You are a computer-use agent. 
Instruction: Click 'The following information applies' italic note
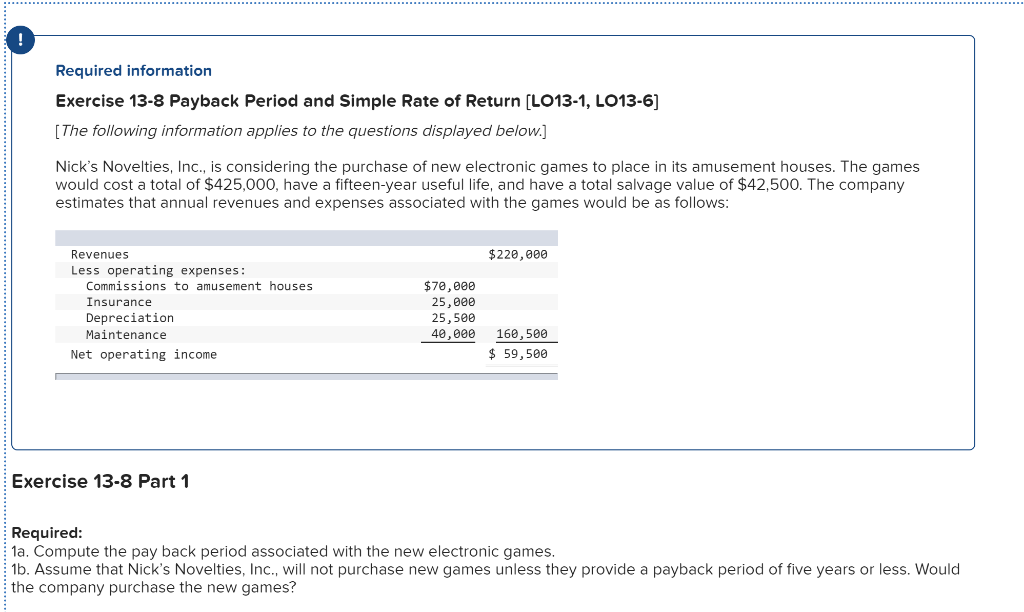[x=300, y=131]
